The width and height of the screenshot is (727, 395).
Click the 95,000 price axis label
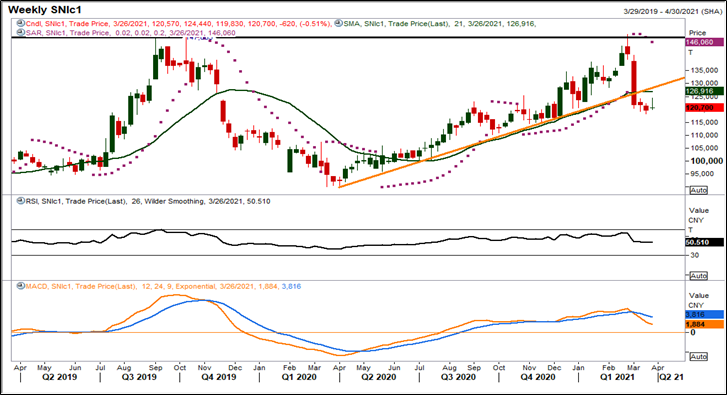pos(702,174)
